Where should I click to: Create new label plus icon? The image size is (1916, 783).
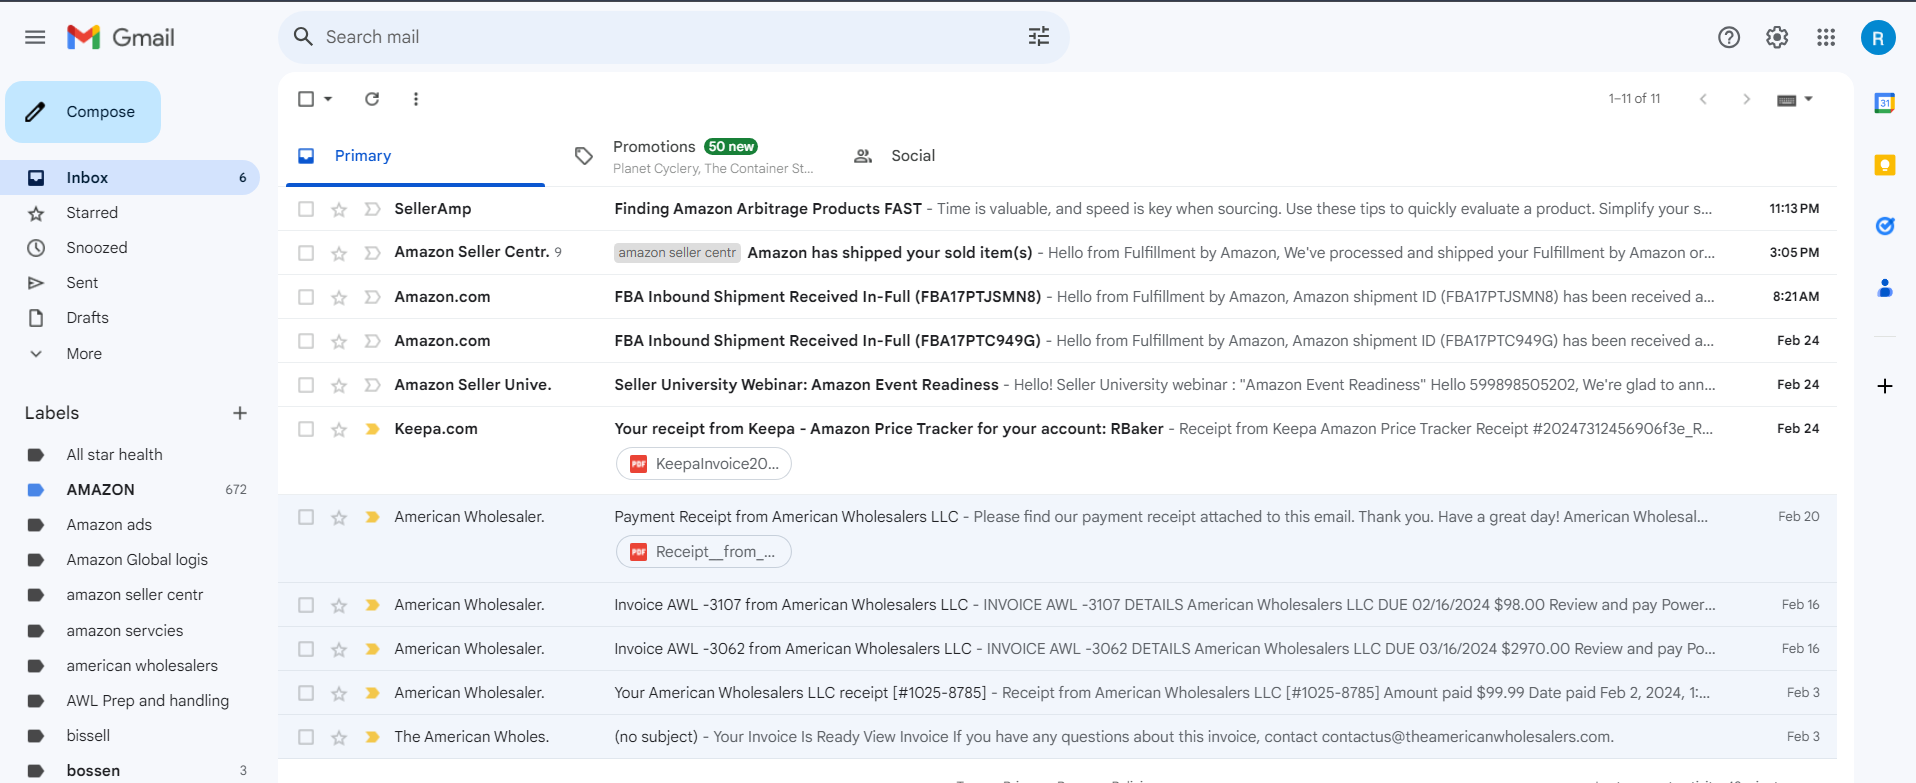coord(240,413)
